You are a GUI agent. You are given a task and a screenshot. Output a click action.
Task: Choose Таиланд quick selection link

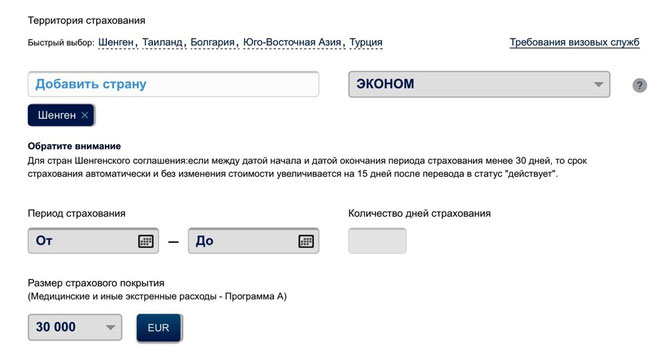point(162,42)
